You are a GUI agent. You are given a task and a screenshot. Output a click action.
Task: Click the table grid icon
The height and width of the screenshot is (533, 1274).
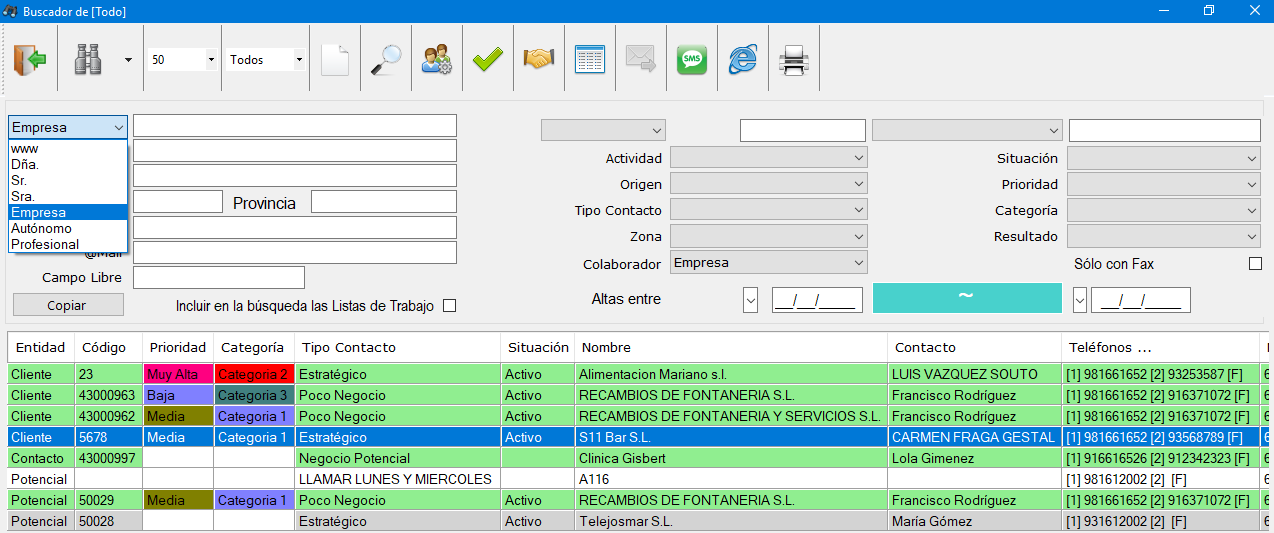click(x=590, y=60)
